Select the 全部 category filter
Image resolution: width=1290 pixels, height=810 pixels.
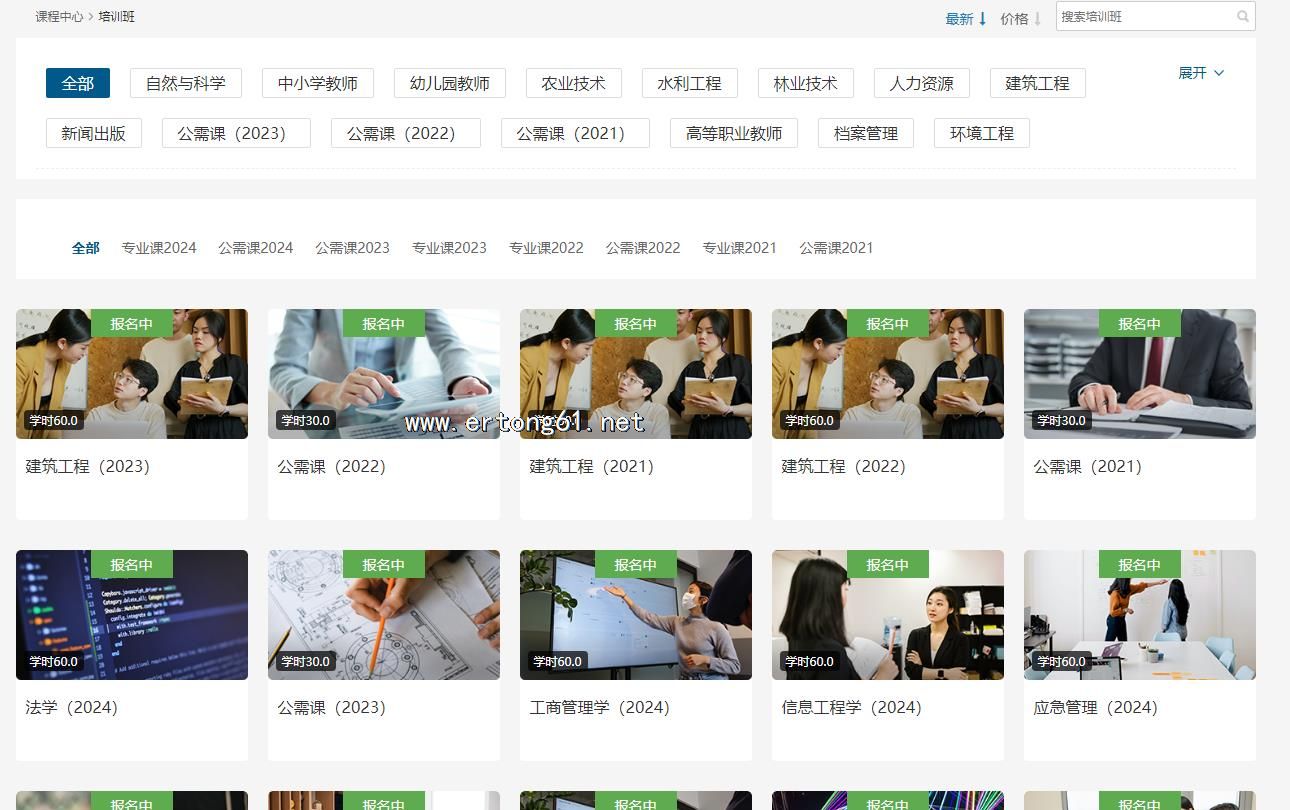[x=78, y=83]
